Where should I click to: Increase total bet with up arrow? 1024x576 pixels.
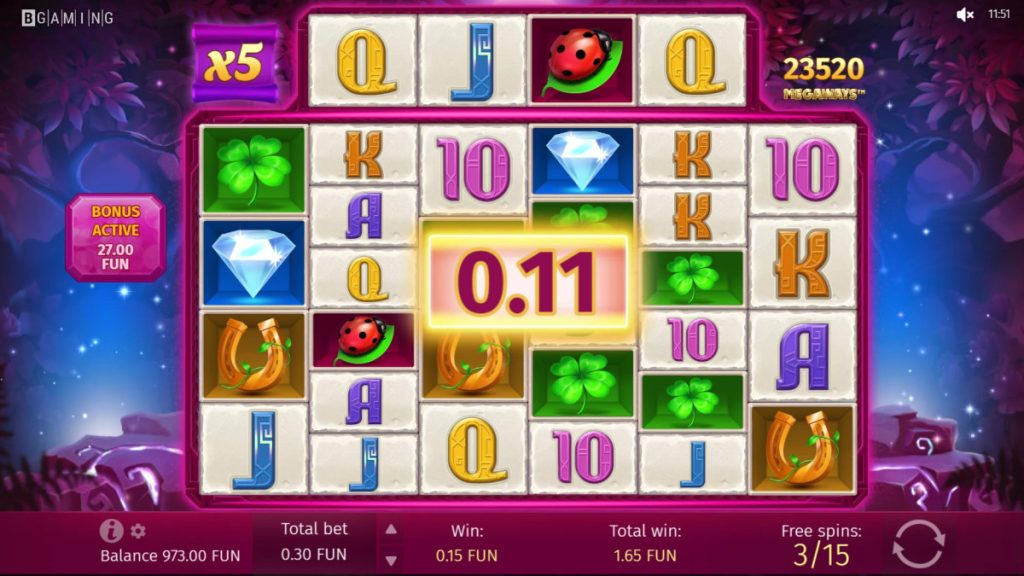pos(391,530)
